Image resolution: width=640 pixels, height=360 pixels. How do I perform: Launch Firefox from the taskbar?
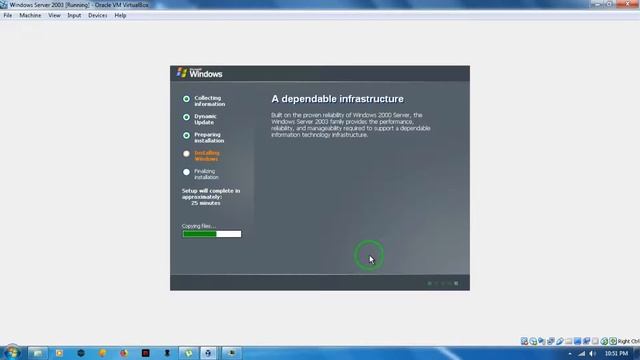click(x=124, y=353)
